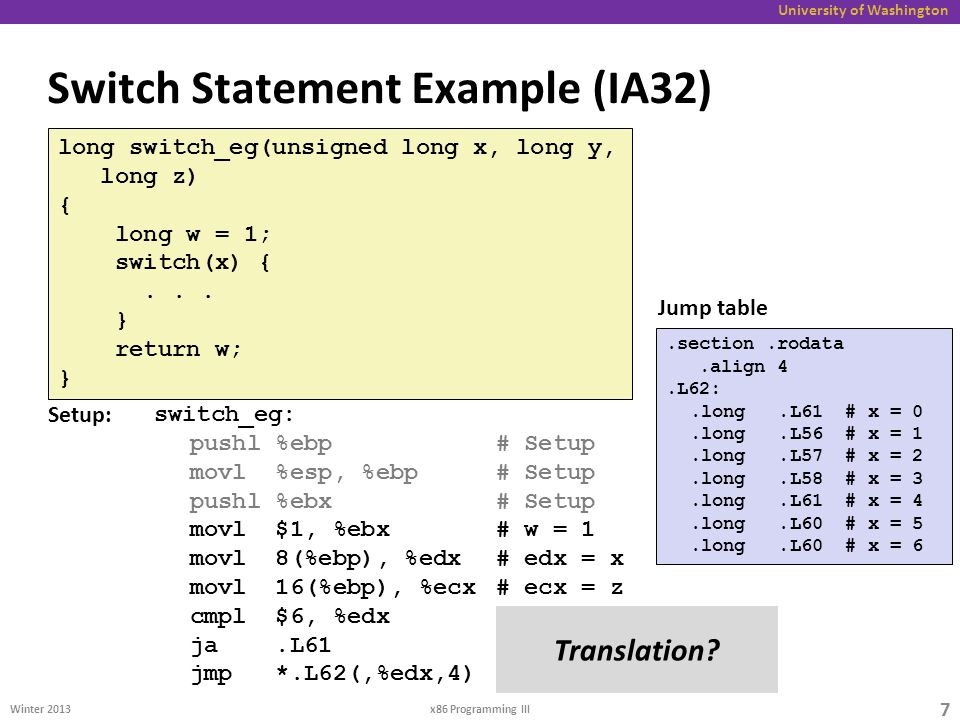The width and height of the screenshot is (960, 720).
Task: Click the ".L57" entry for x = 2
Action: [x=801, y=456]
